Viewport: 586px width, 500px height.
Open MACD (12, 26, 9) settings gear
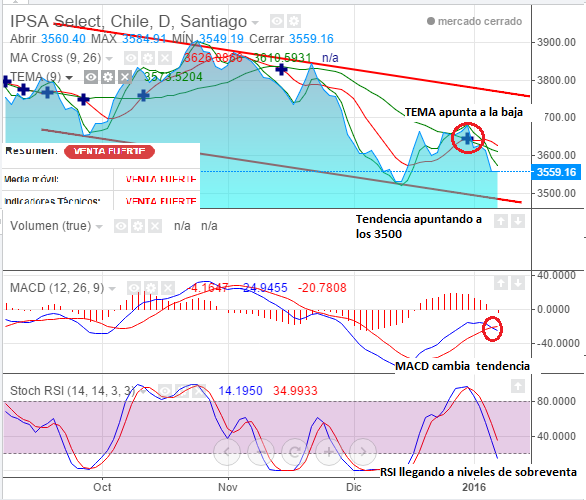coord(151,288)
